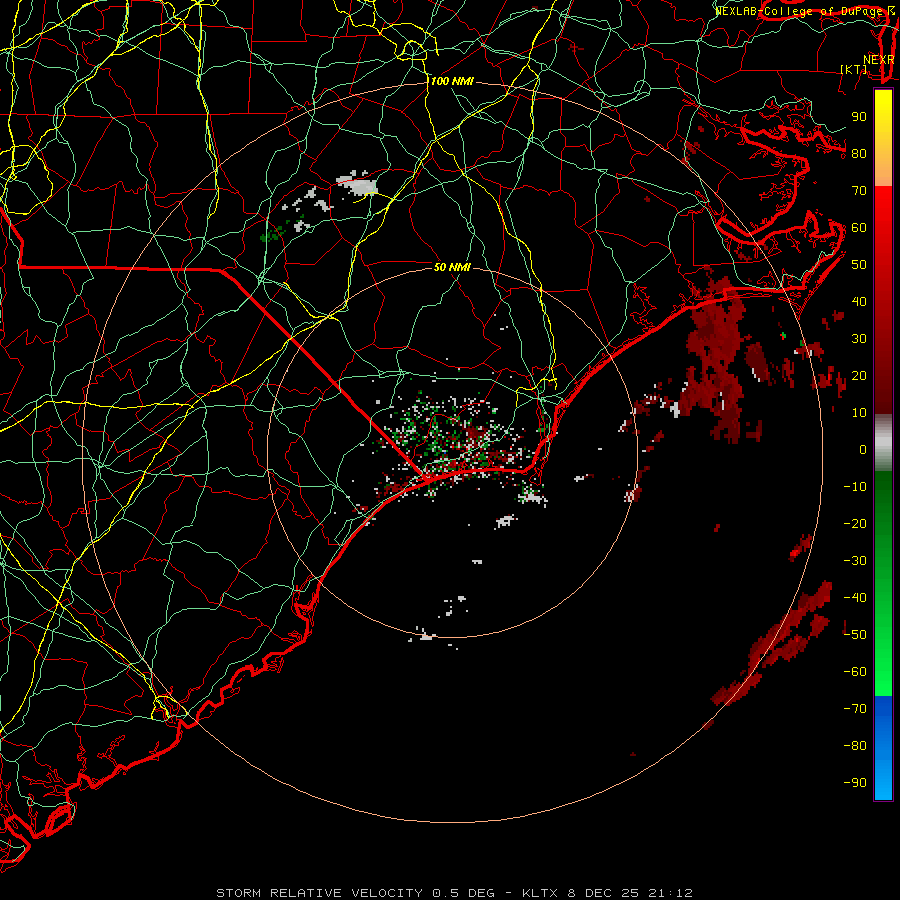Viewport: 900px width, 900px height.
Task: Click the 70 value on the velocity scale
Action: [x=859, y=191]
